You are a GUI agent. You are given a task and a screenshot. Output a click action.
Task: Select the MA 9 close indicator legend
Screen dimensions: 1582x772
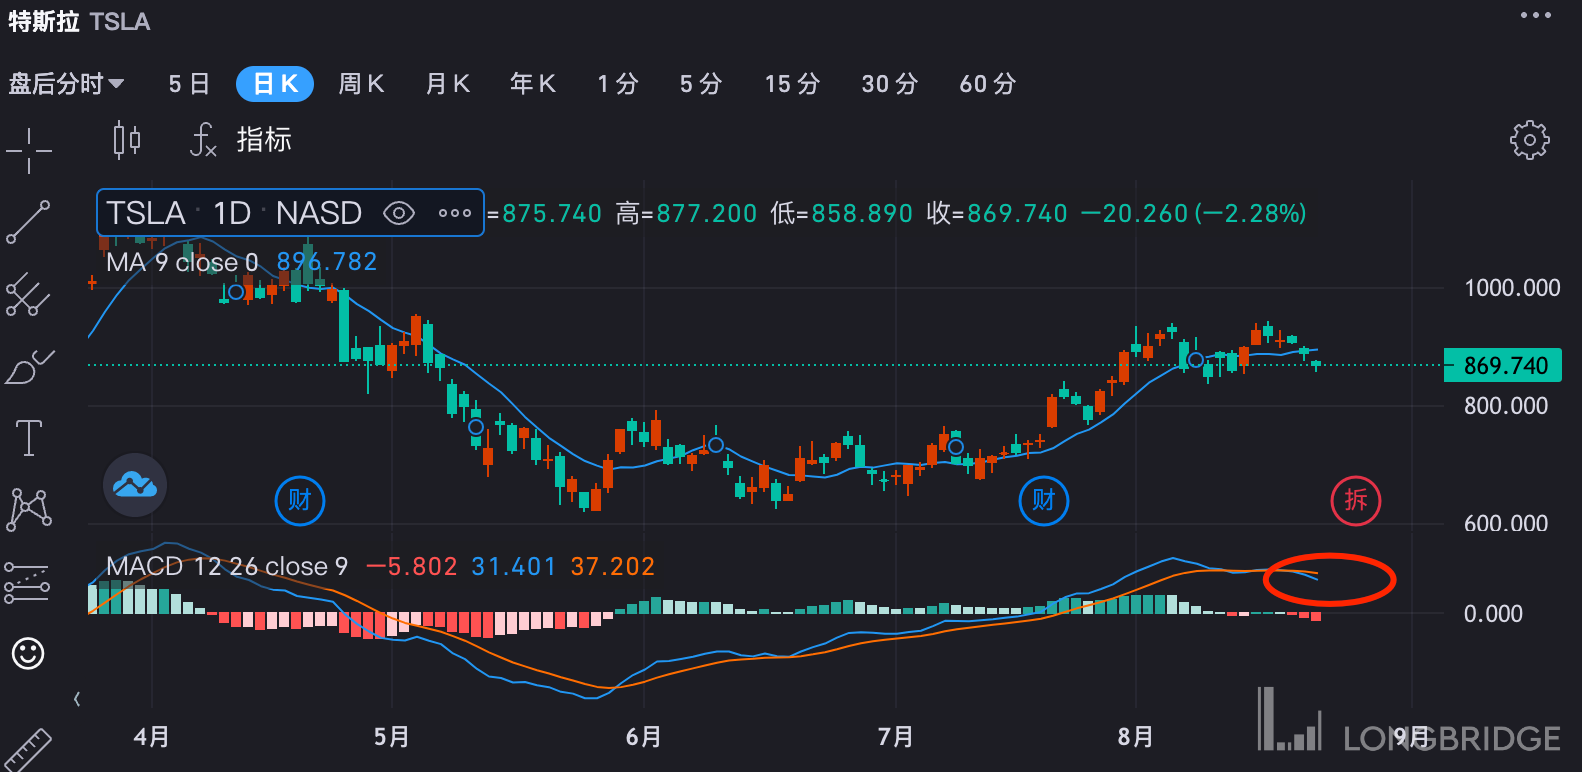pos(182,262)
